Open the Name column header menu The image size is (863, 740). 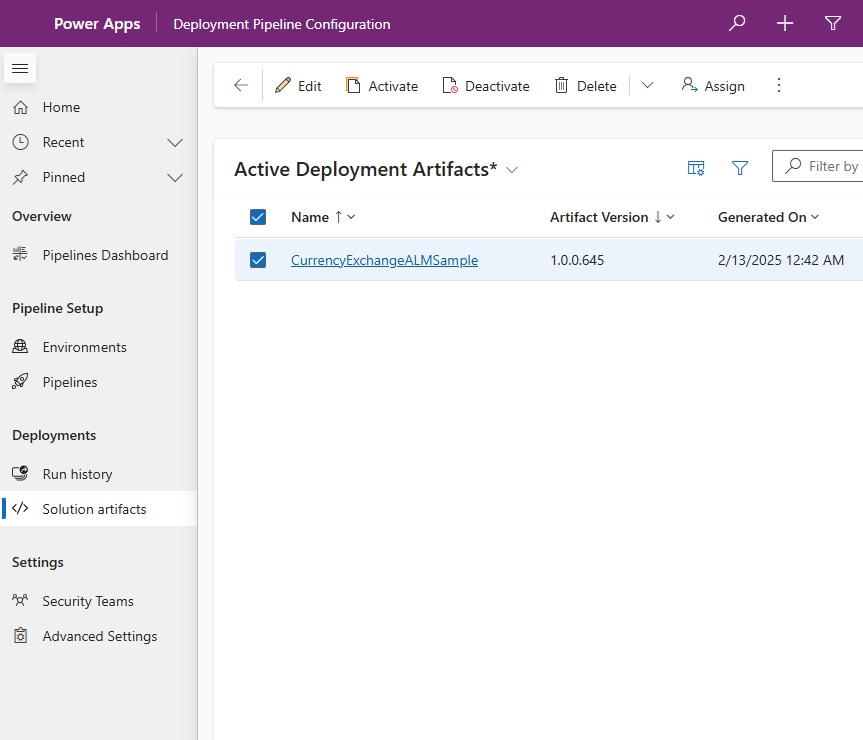coord(323,217)
